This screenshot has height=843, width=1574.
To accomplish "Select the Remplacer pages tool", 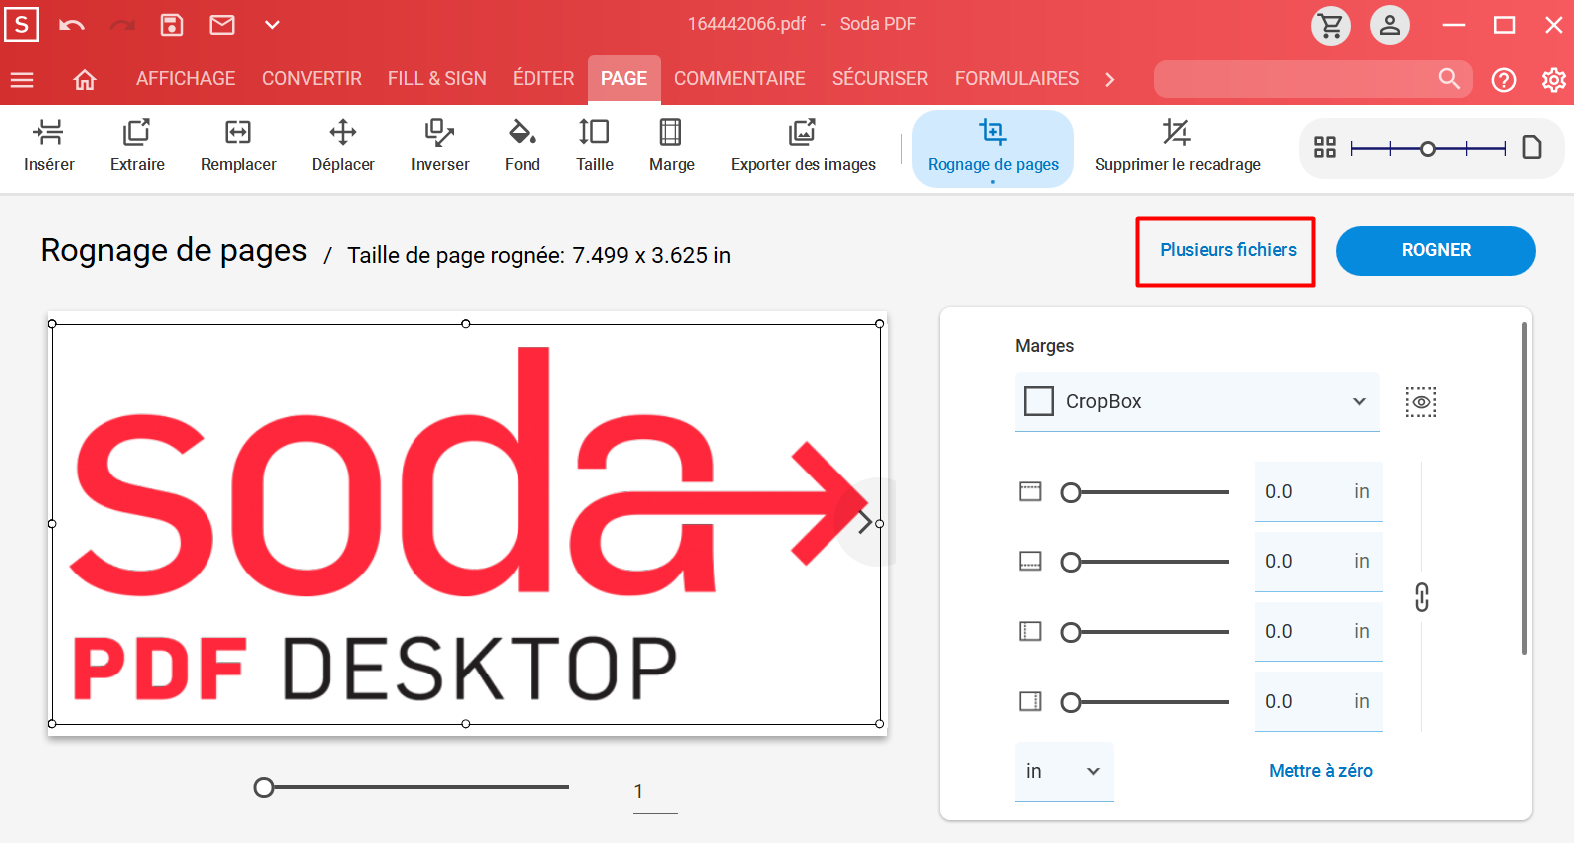I will [238, 146].
